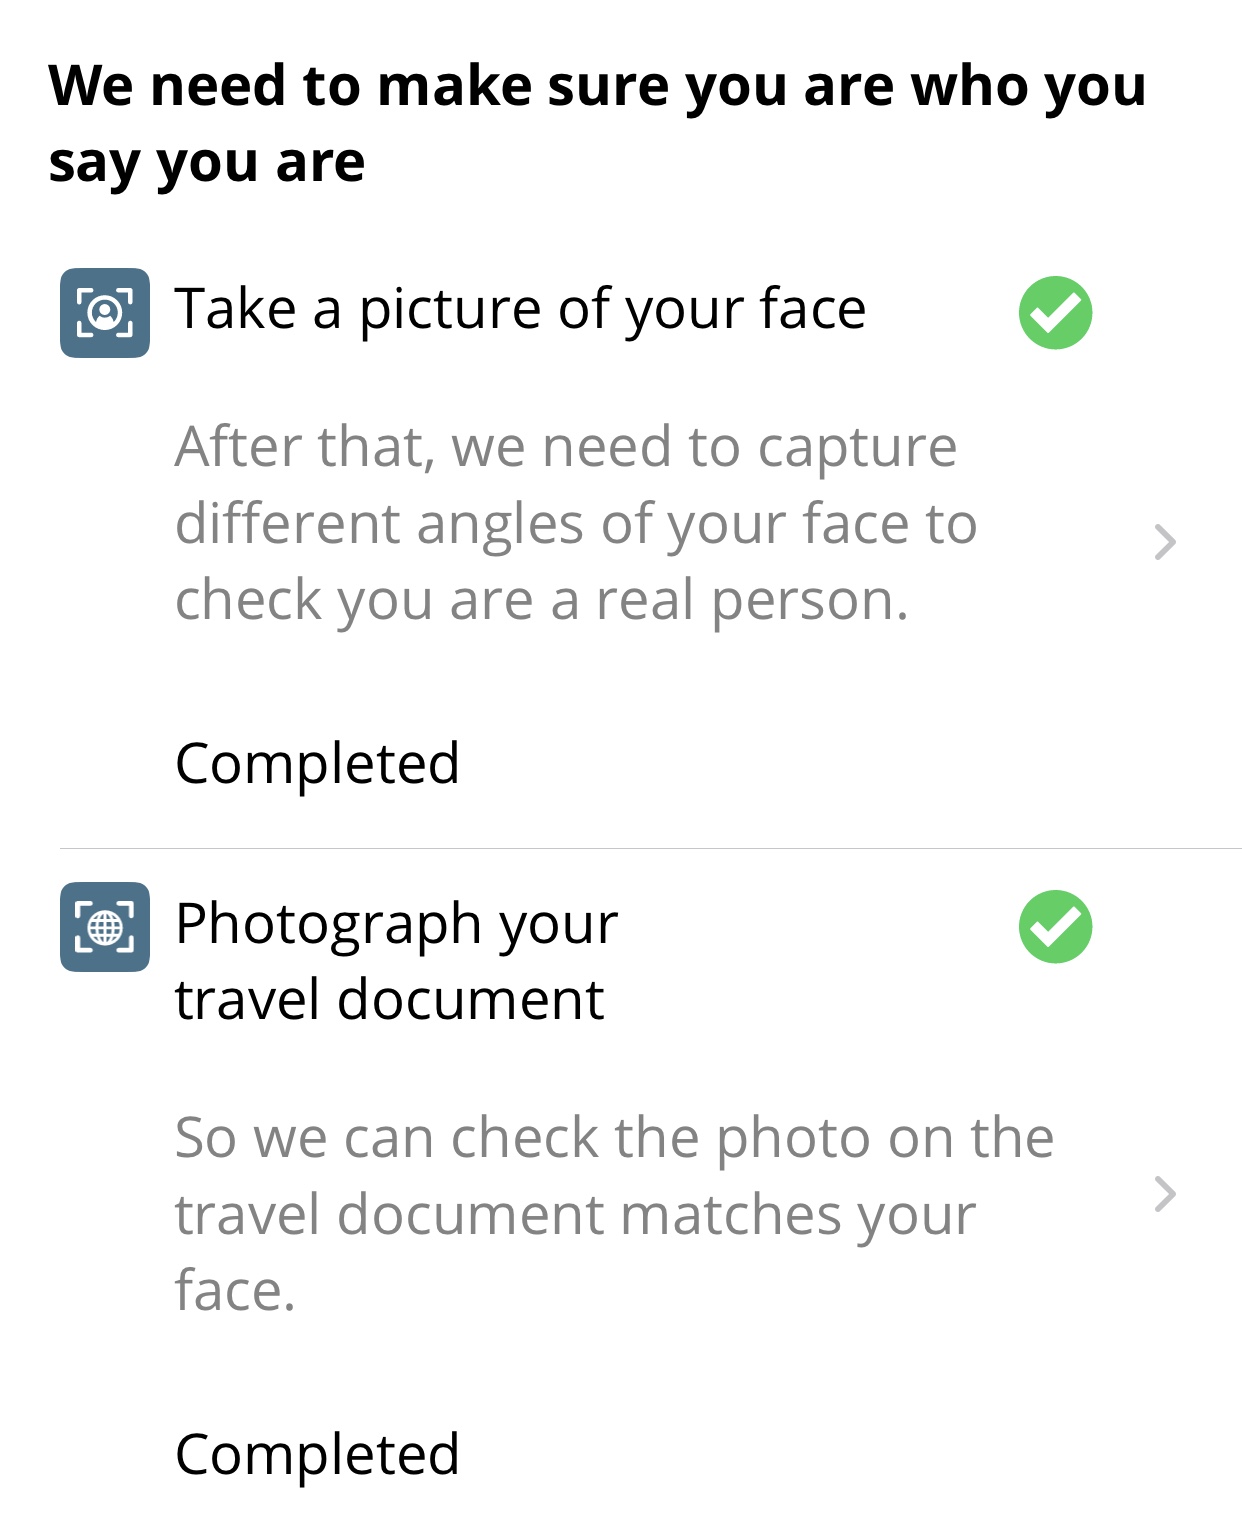The width and height of the screenshot is (1242, 1528).
Task: Click the word 'travel document' in step title
Action: (x=390, y=1000)
